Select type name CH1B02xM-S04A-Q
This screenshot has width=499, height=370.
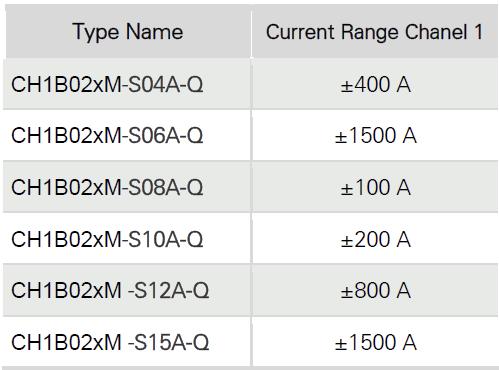tap(107, 84)
